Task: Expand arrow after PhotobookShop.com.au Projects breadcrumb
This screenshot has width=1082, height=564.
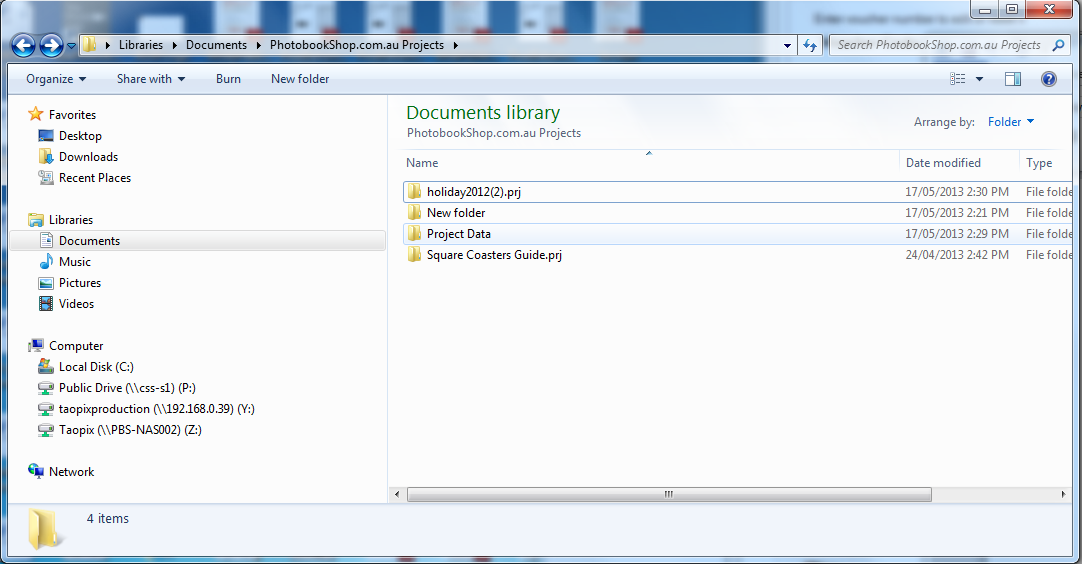Action: click(x=455, y=45)
